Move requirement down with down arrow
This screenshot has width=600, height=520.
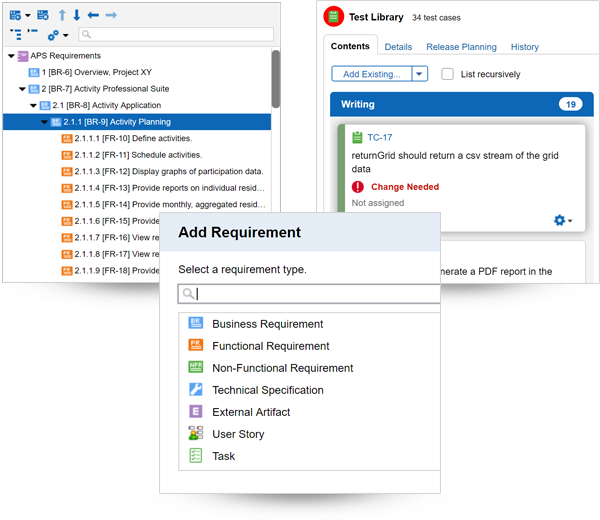pos(77,15)
